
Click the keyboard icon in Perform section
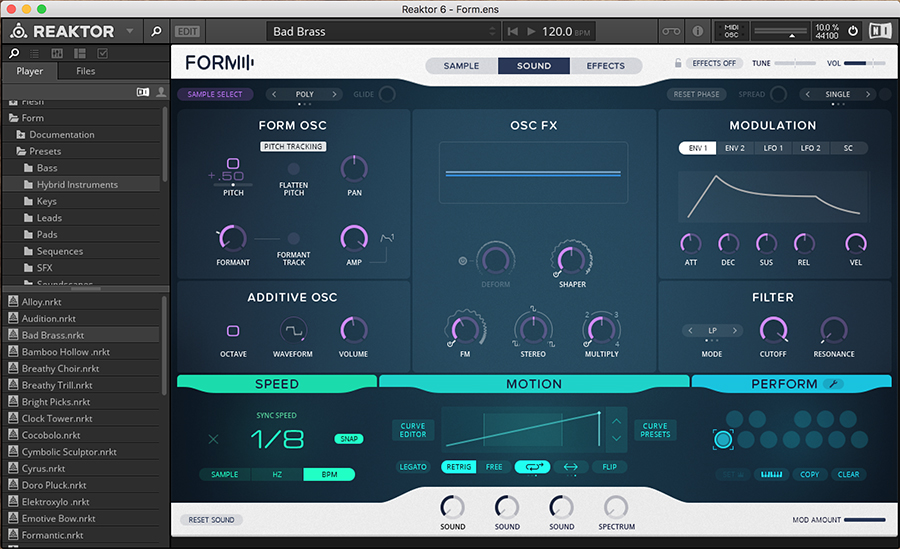point(772,475)
